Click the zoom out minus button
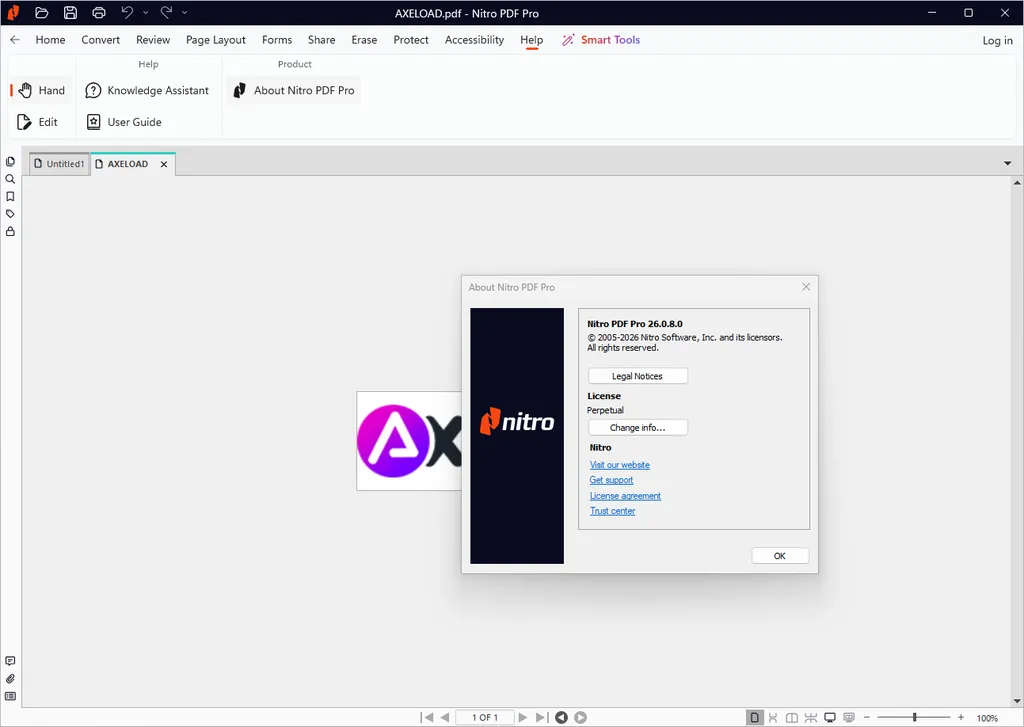 pos(867,717)
